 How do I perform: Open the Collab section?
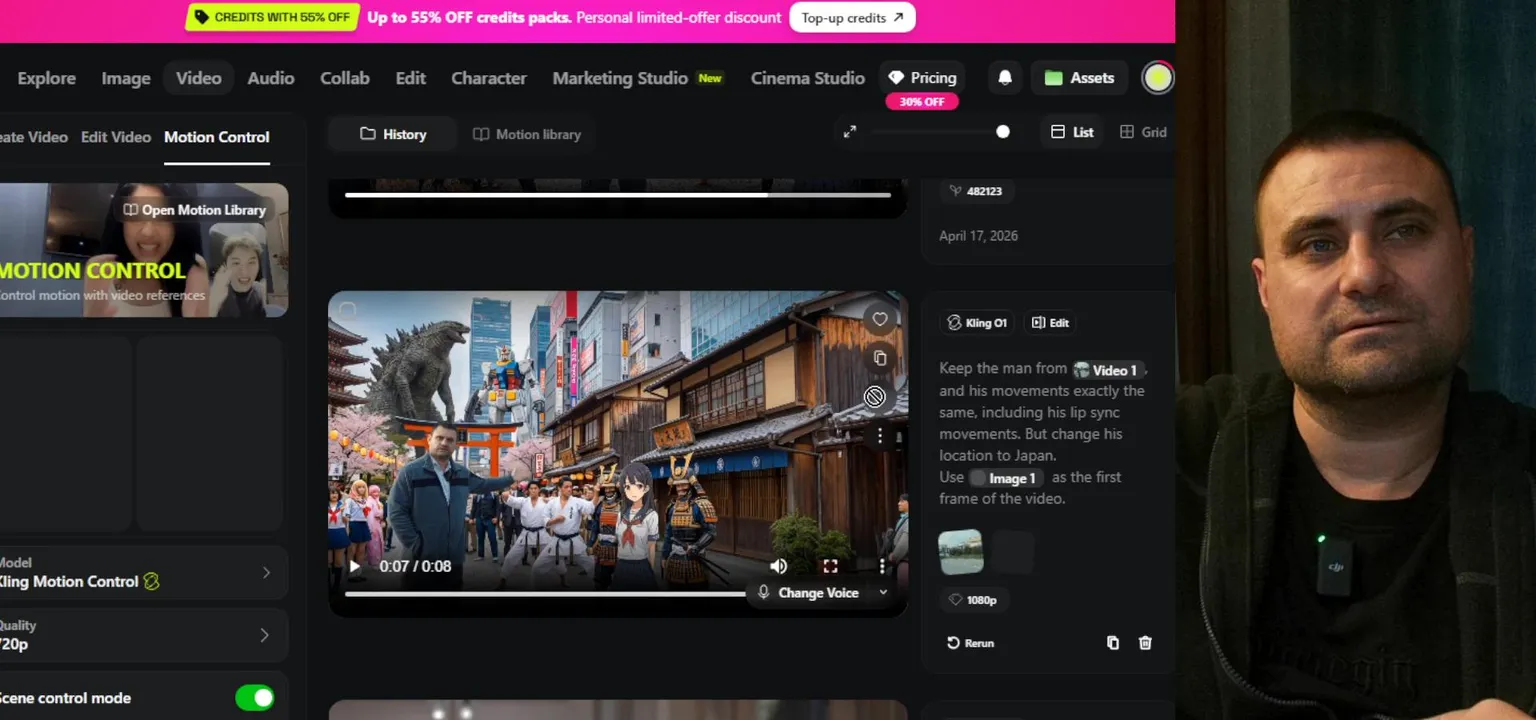click(x=345, y=78)
